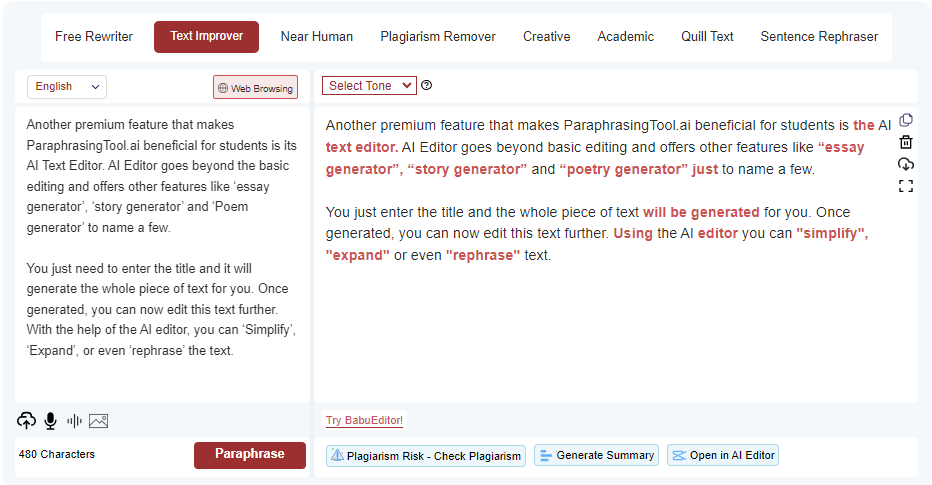Click the audio waveform icon
This screenshot has width=932, height=485.
click(74, 421)
